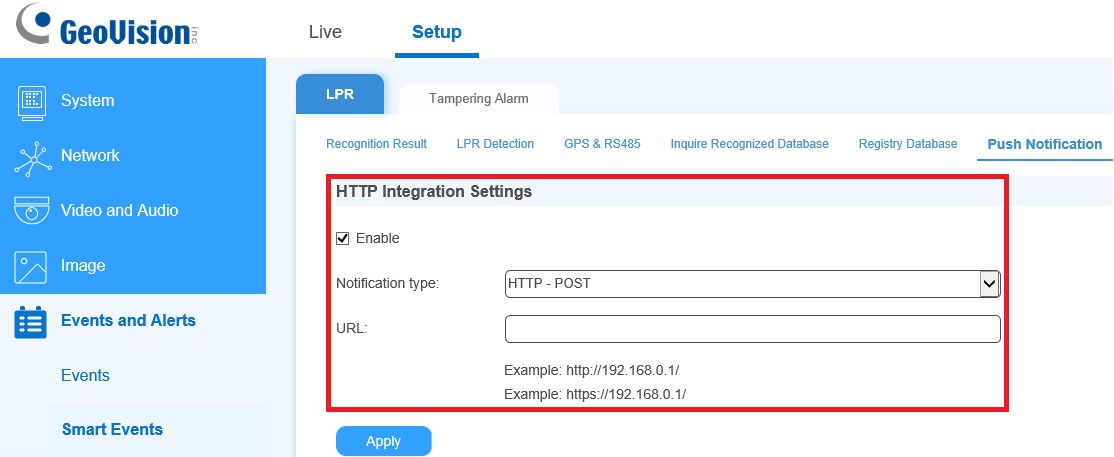Click the 'URL:' label

pyautogui.click(x=352, y=329)
